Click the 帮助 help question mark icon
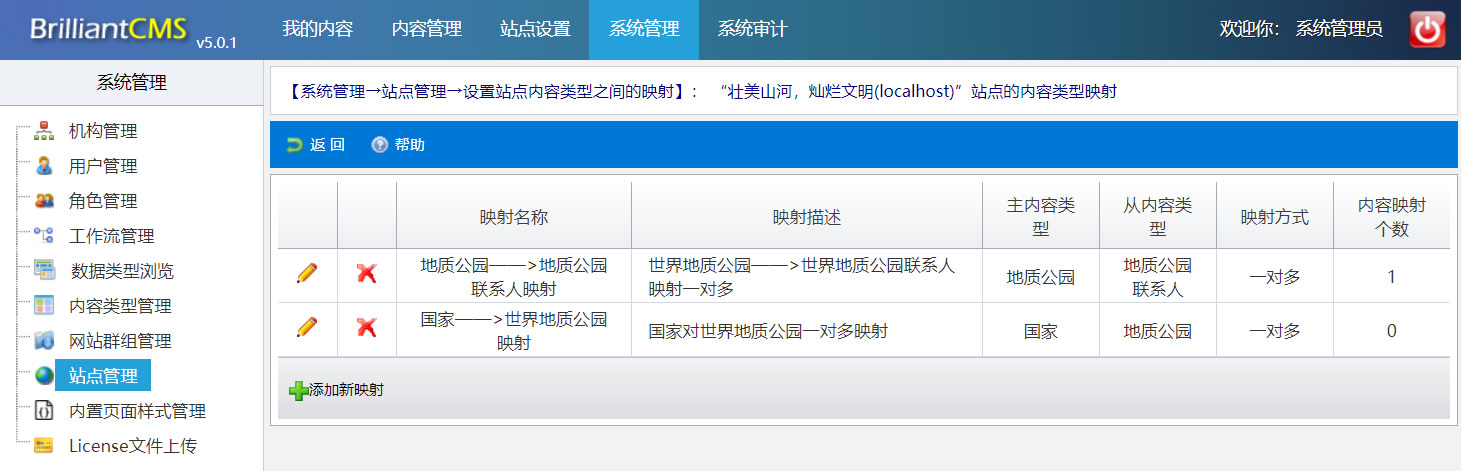Viewport: 1461px width, 471px height. point(379,145)
